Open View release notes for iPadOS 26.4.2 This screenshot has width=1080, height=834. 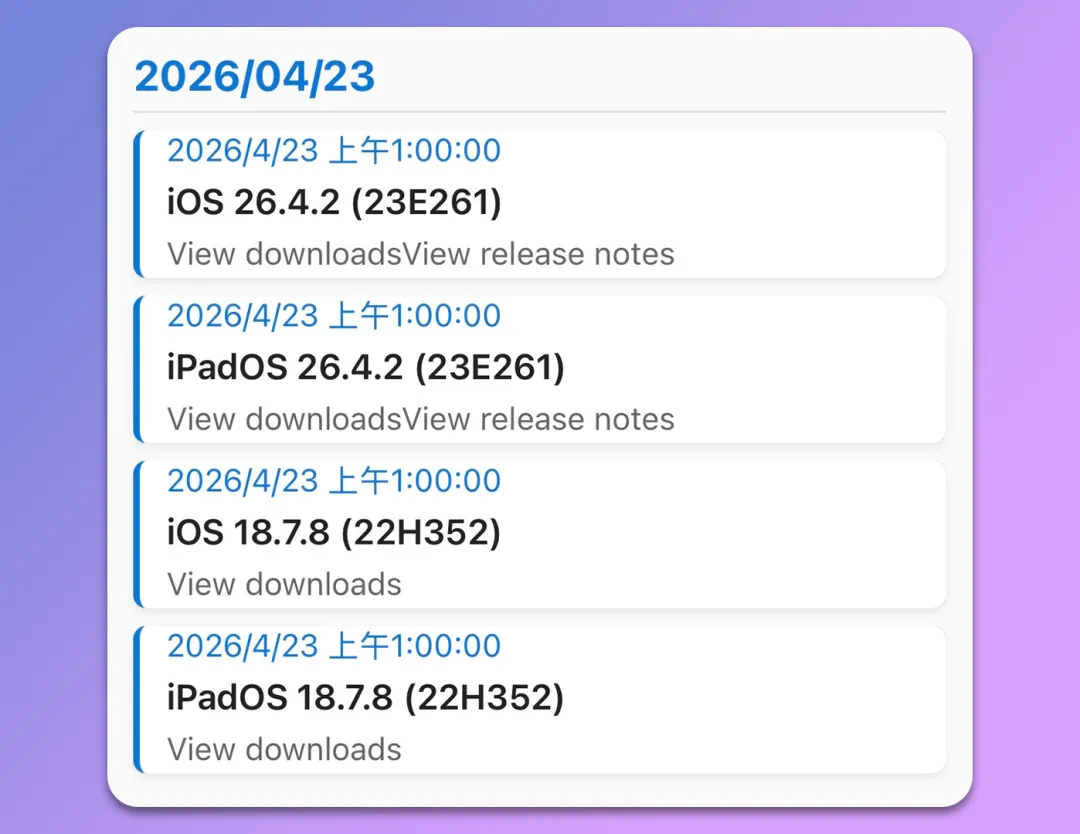point(539,419)
